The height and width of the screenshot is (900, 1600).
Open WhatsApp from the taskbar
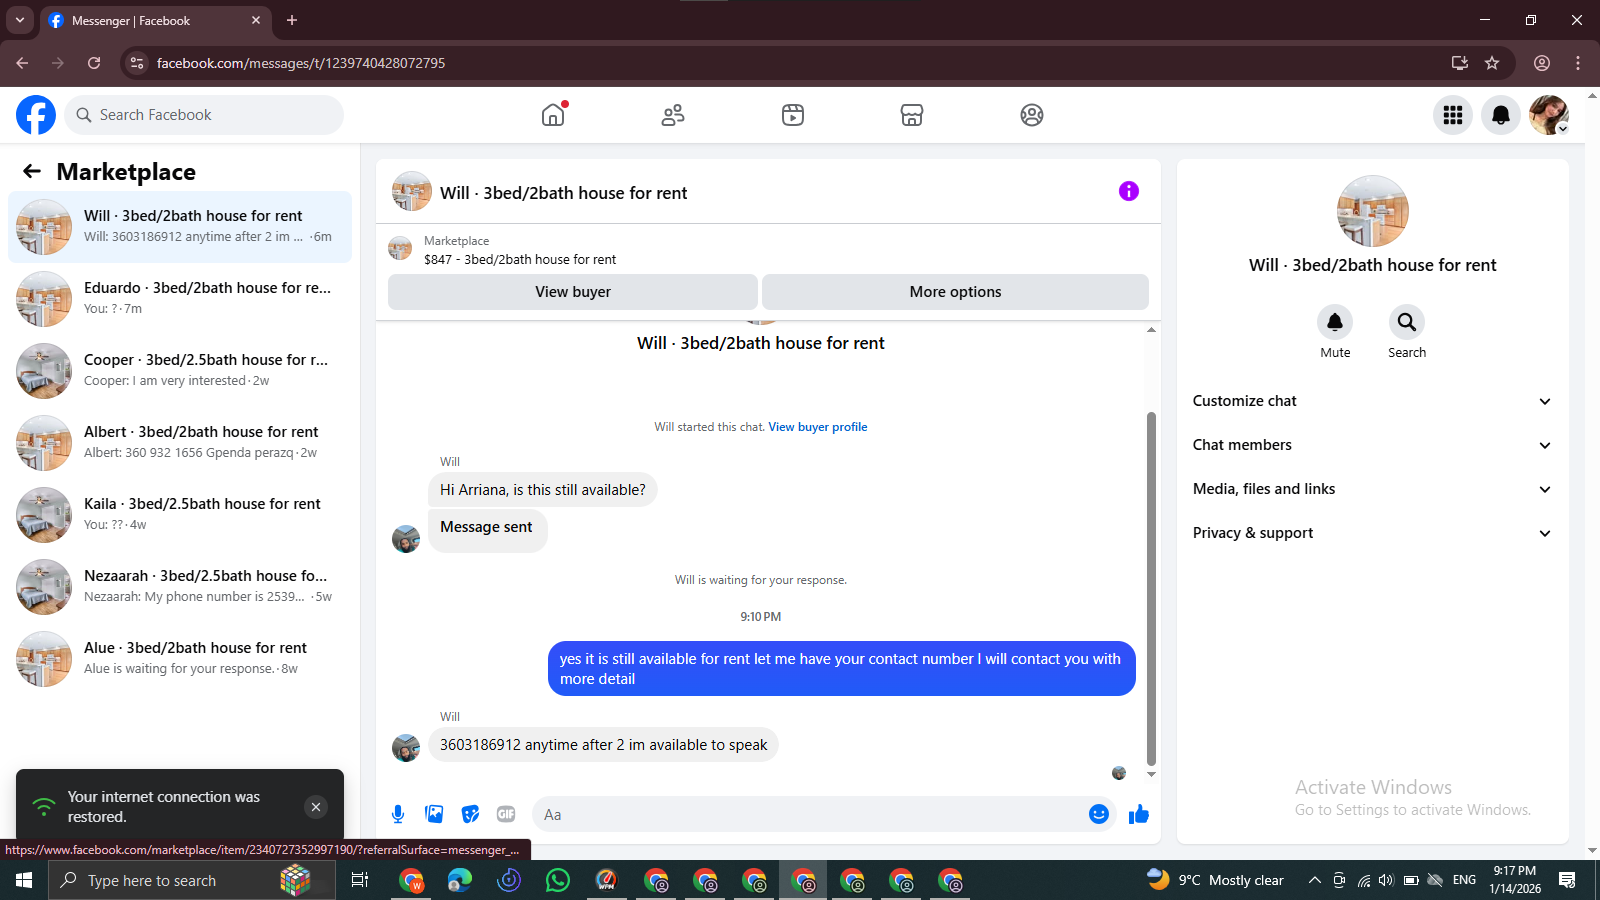[x=558, y=880]
